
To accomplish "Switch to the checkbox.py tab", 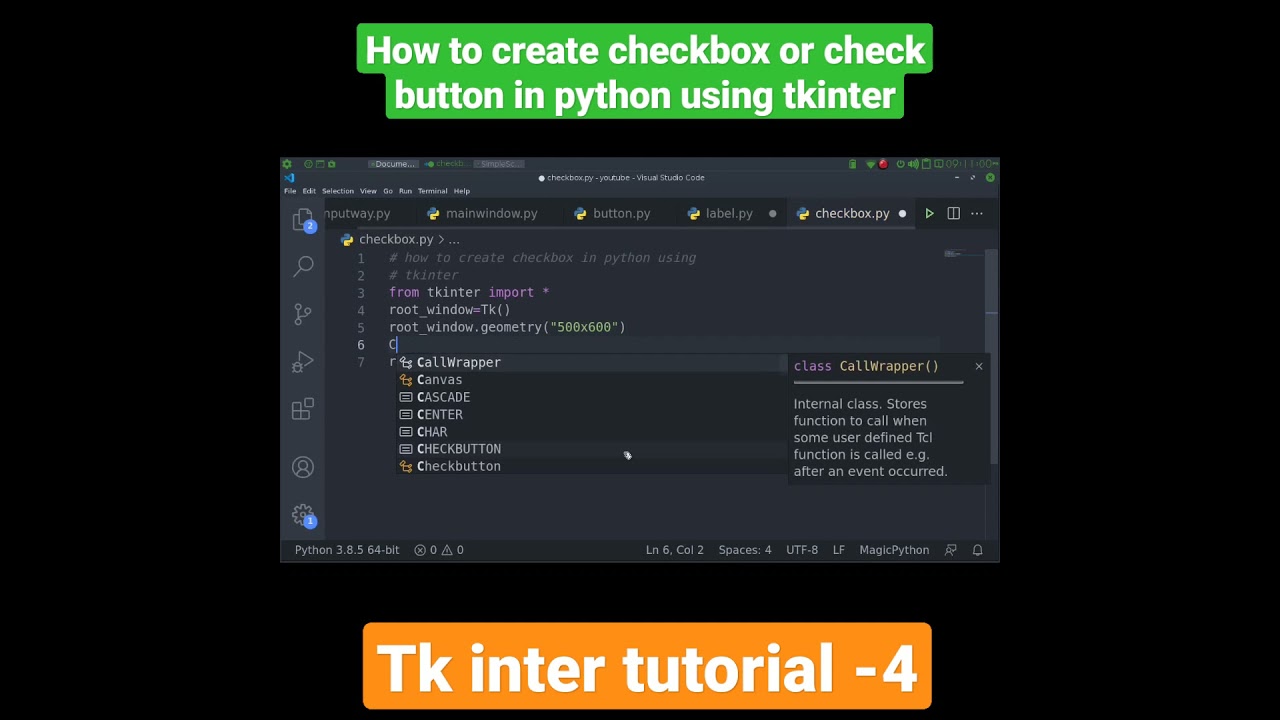I will 851,213.
